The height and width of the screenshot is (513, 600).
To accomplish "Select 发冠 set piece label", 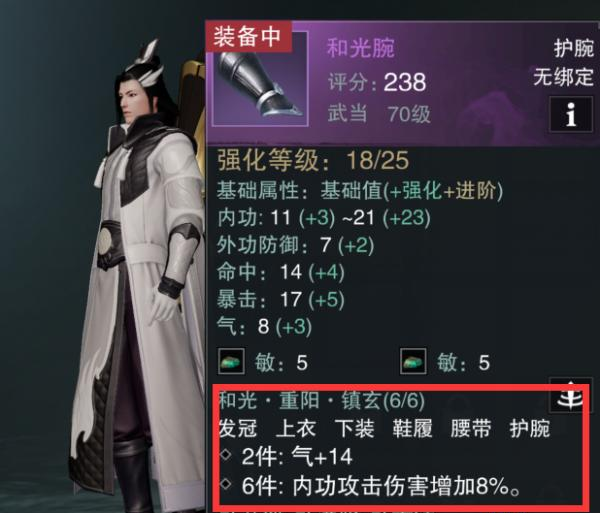I will 238,428.
